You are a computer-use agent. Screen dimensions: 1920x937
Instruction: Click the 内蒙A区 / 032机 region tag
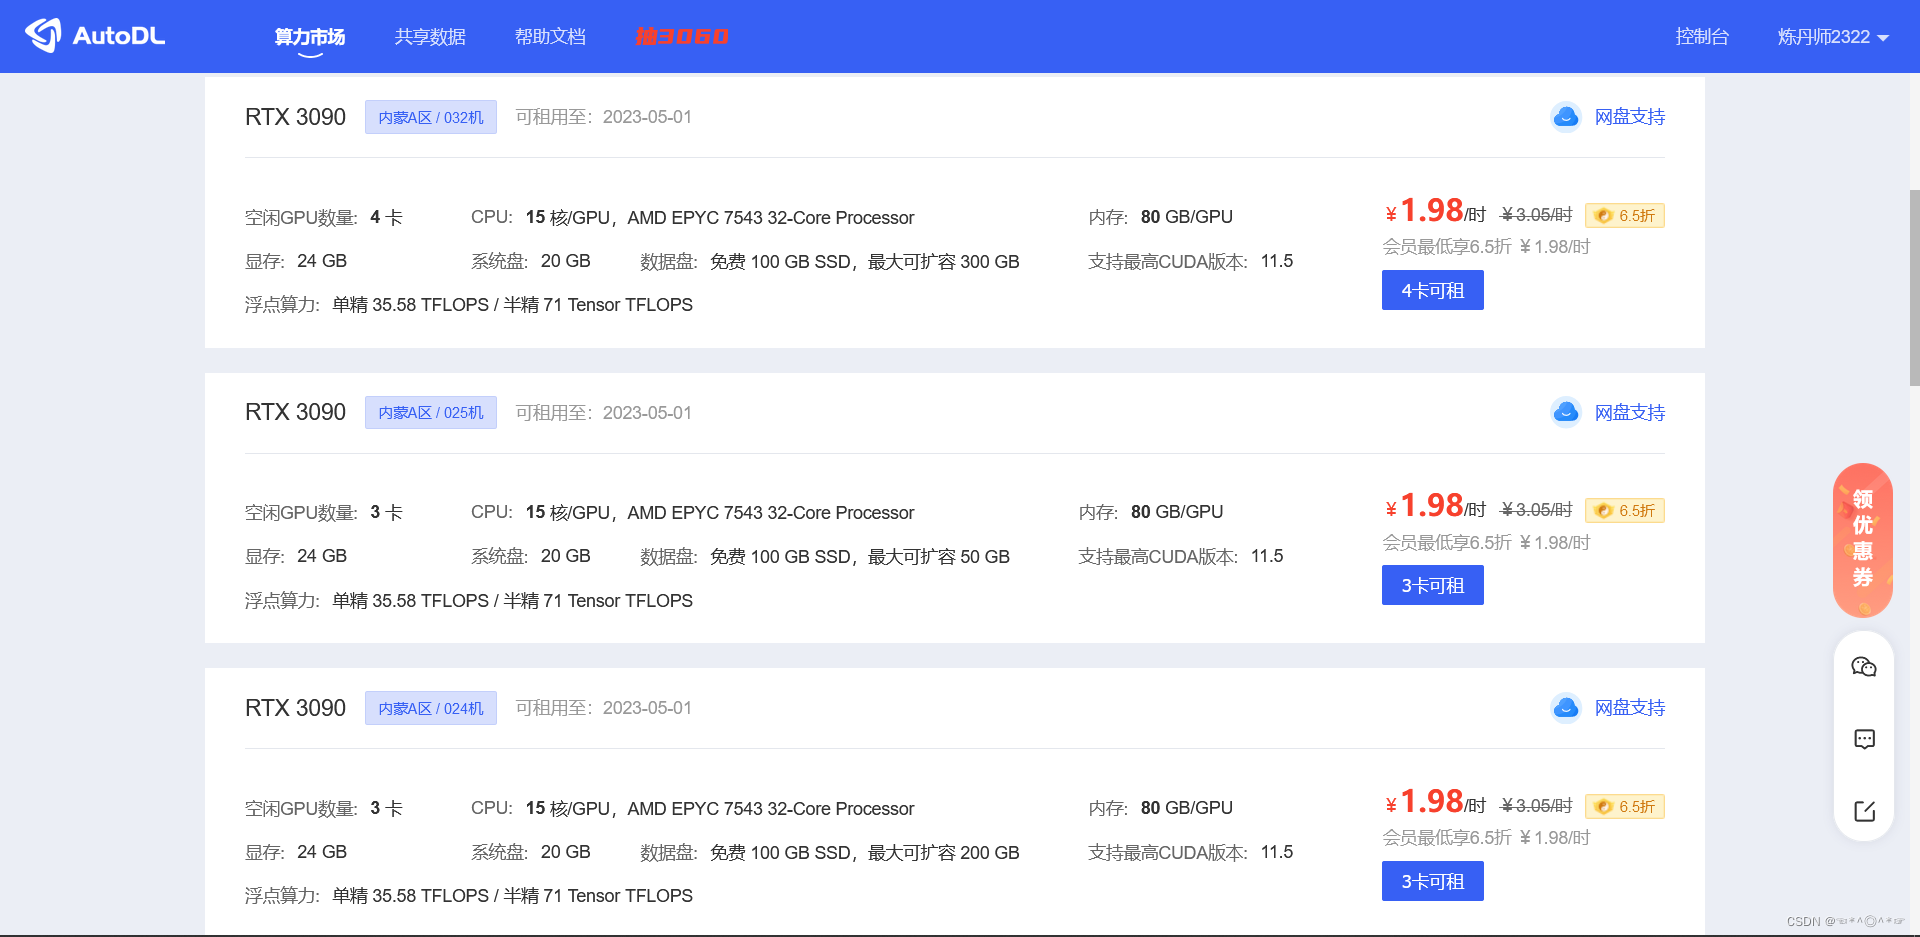click(x=431, y=117)
